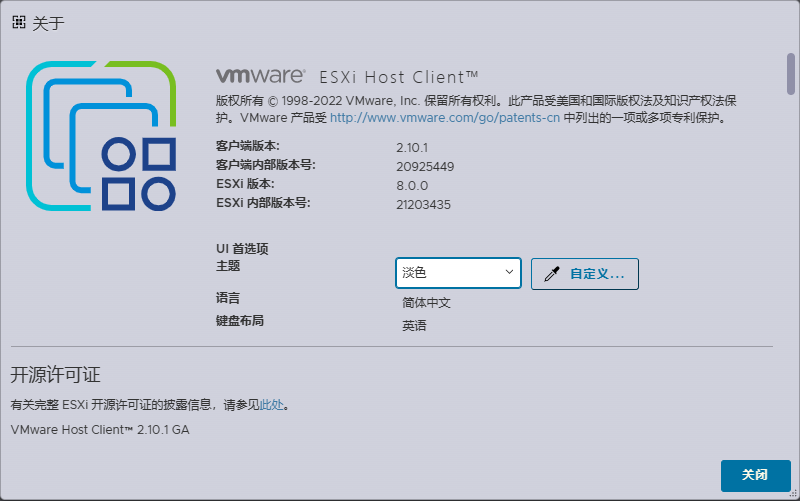Click the 简体中文 language value
Screen dimensions: 800x501
pyautogui.click(x=427, y=303)
